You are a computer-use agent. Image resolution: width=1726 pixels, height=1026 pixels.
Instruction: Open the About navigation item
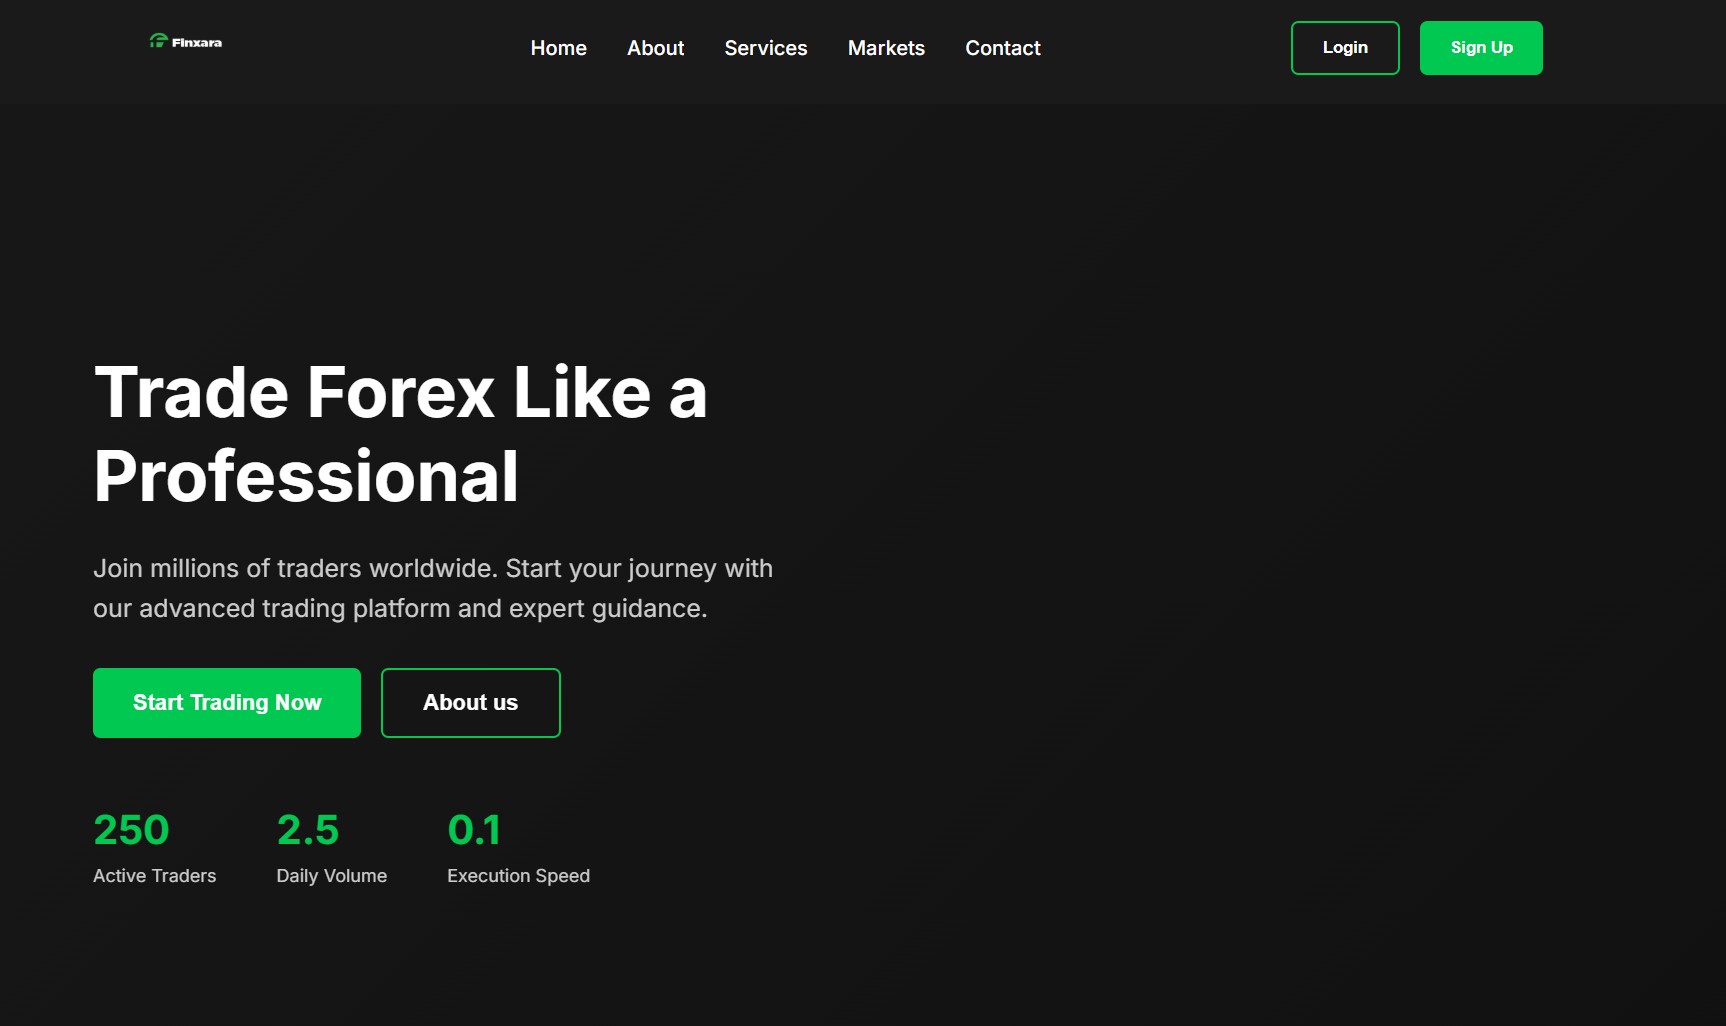[x=655, y=48]
